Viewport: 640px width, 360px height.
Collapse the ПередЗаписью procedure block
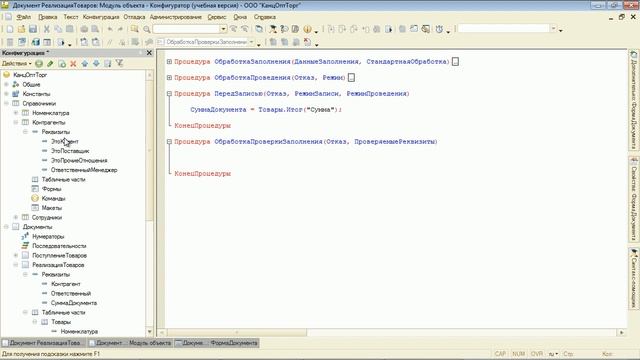coord(169,93)
